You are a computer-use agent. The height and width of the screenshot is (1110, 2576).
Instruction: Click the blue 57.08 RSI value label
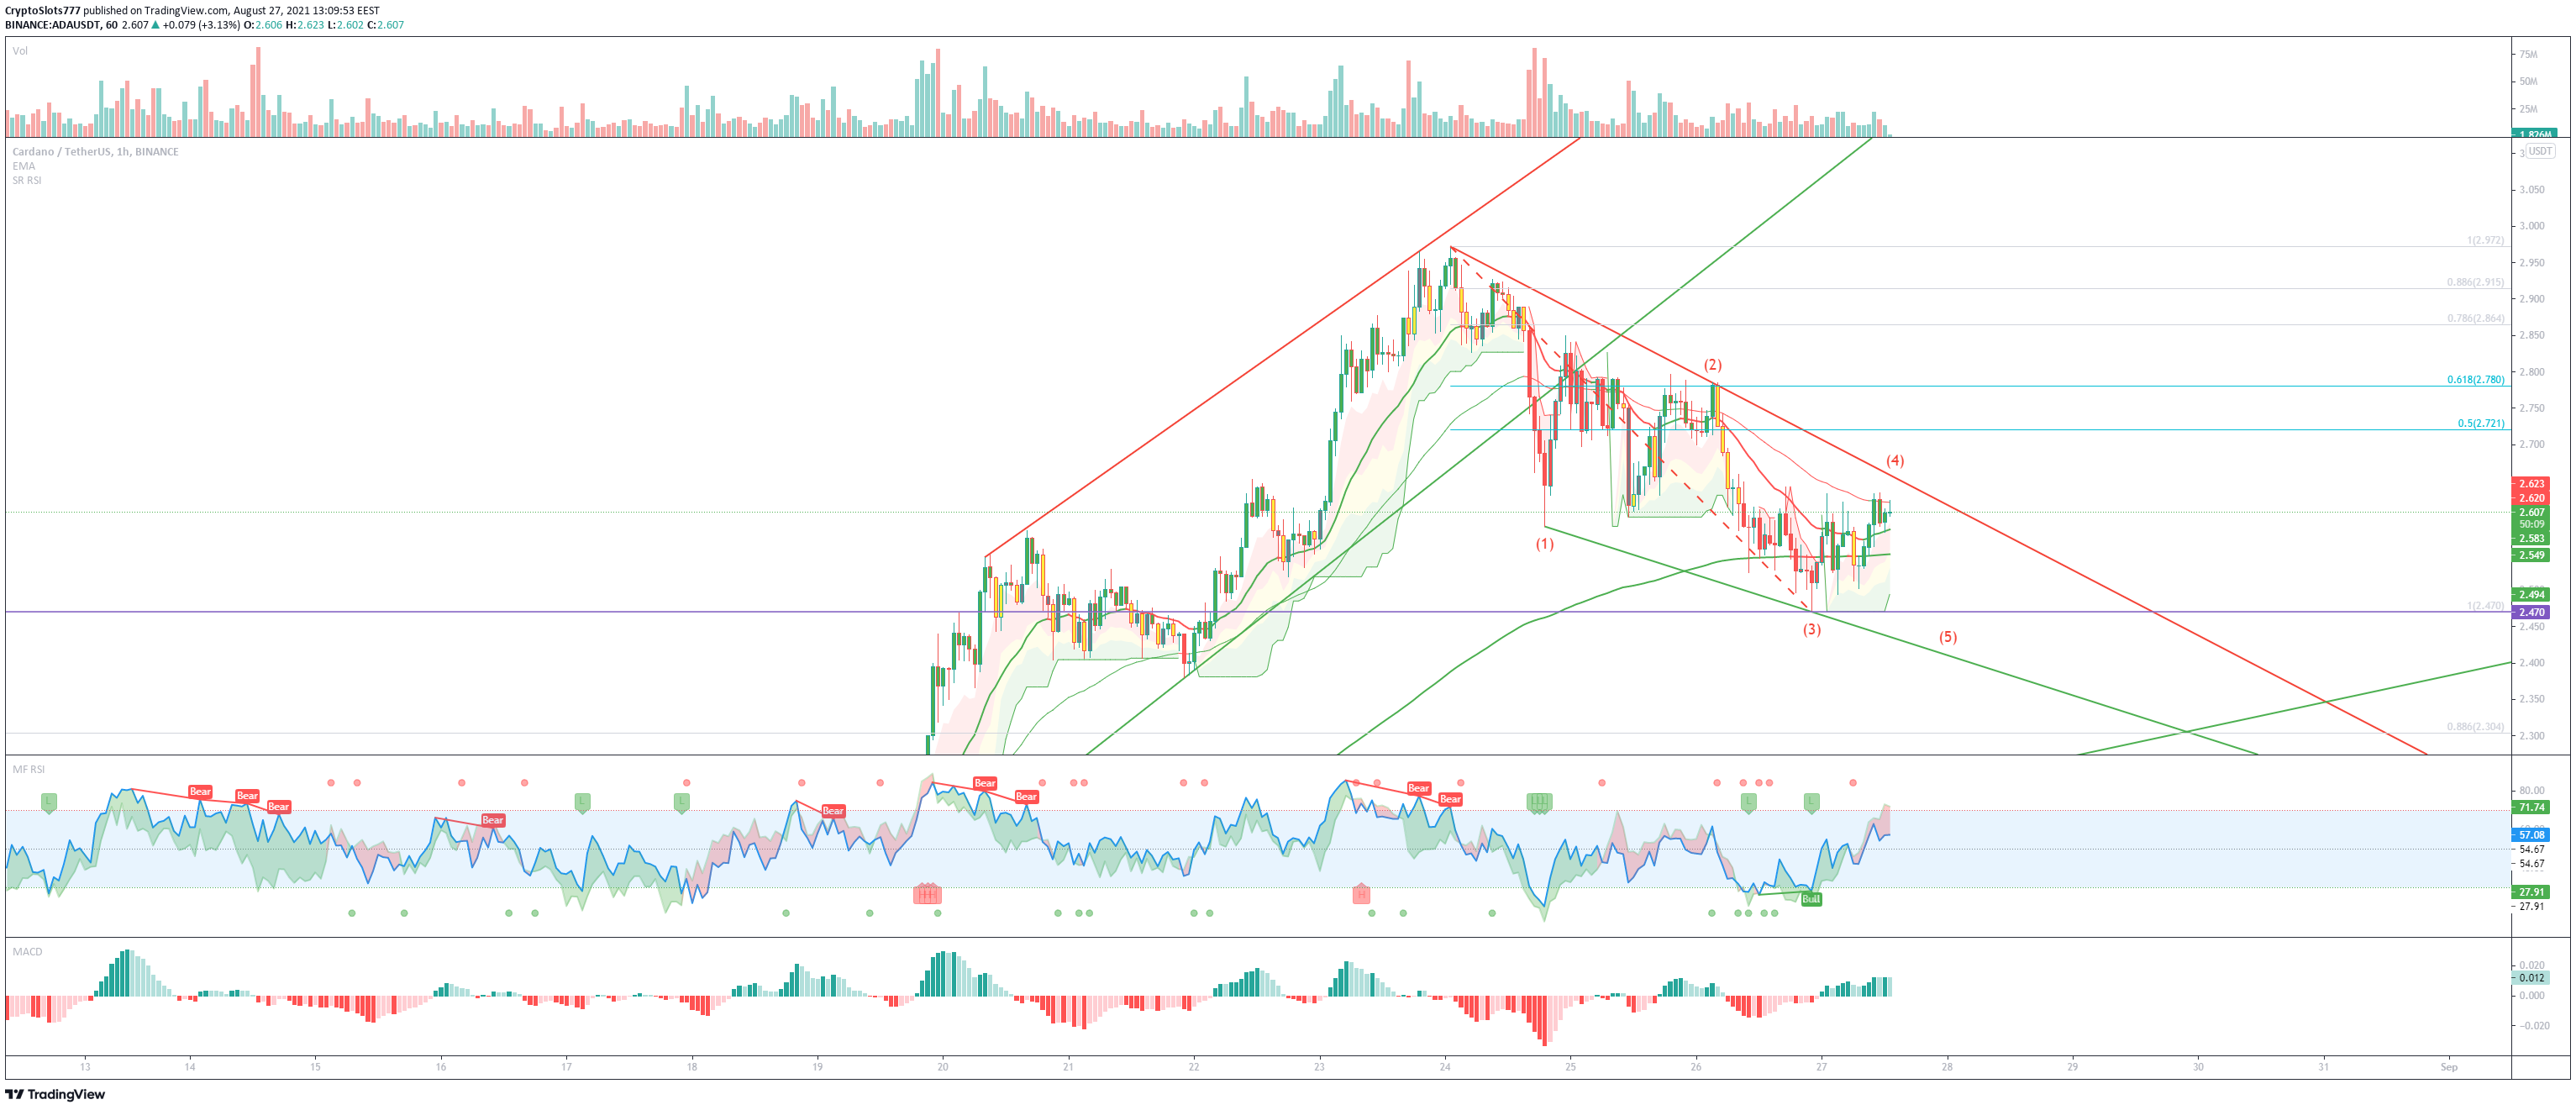point(2531,835)
